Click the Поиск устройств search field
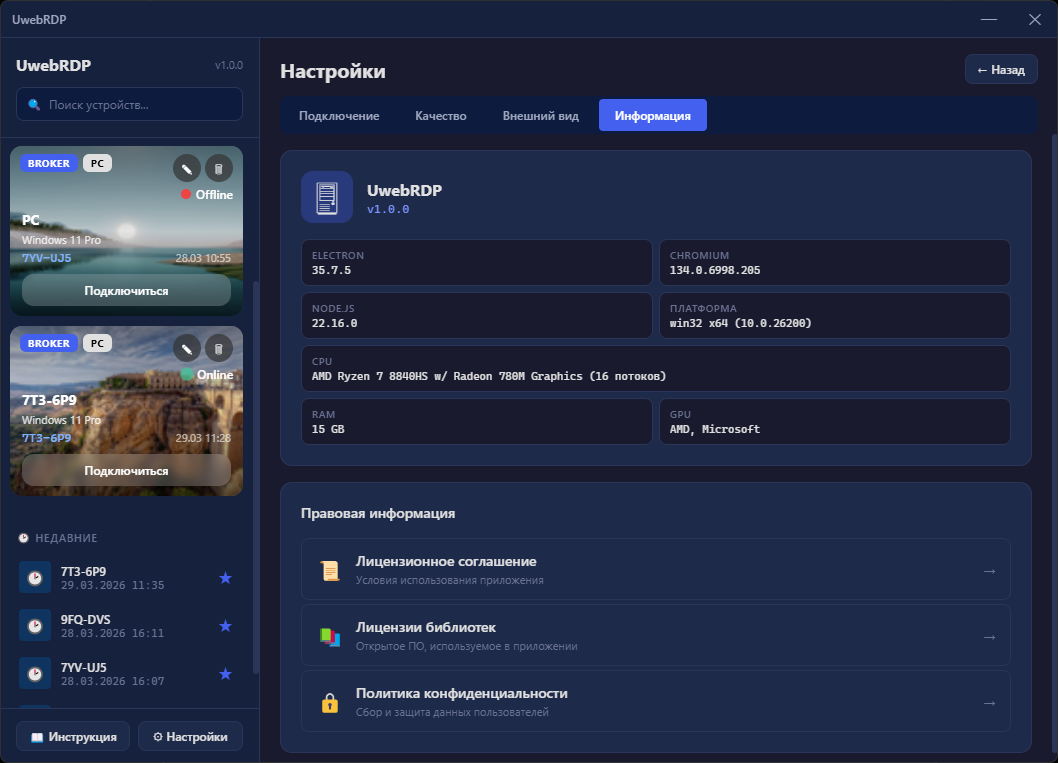This screenshot has height=763, width=1058. [130, 104]
